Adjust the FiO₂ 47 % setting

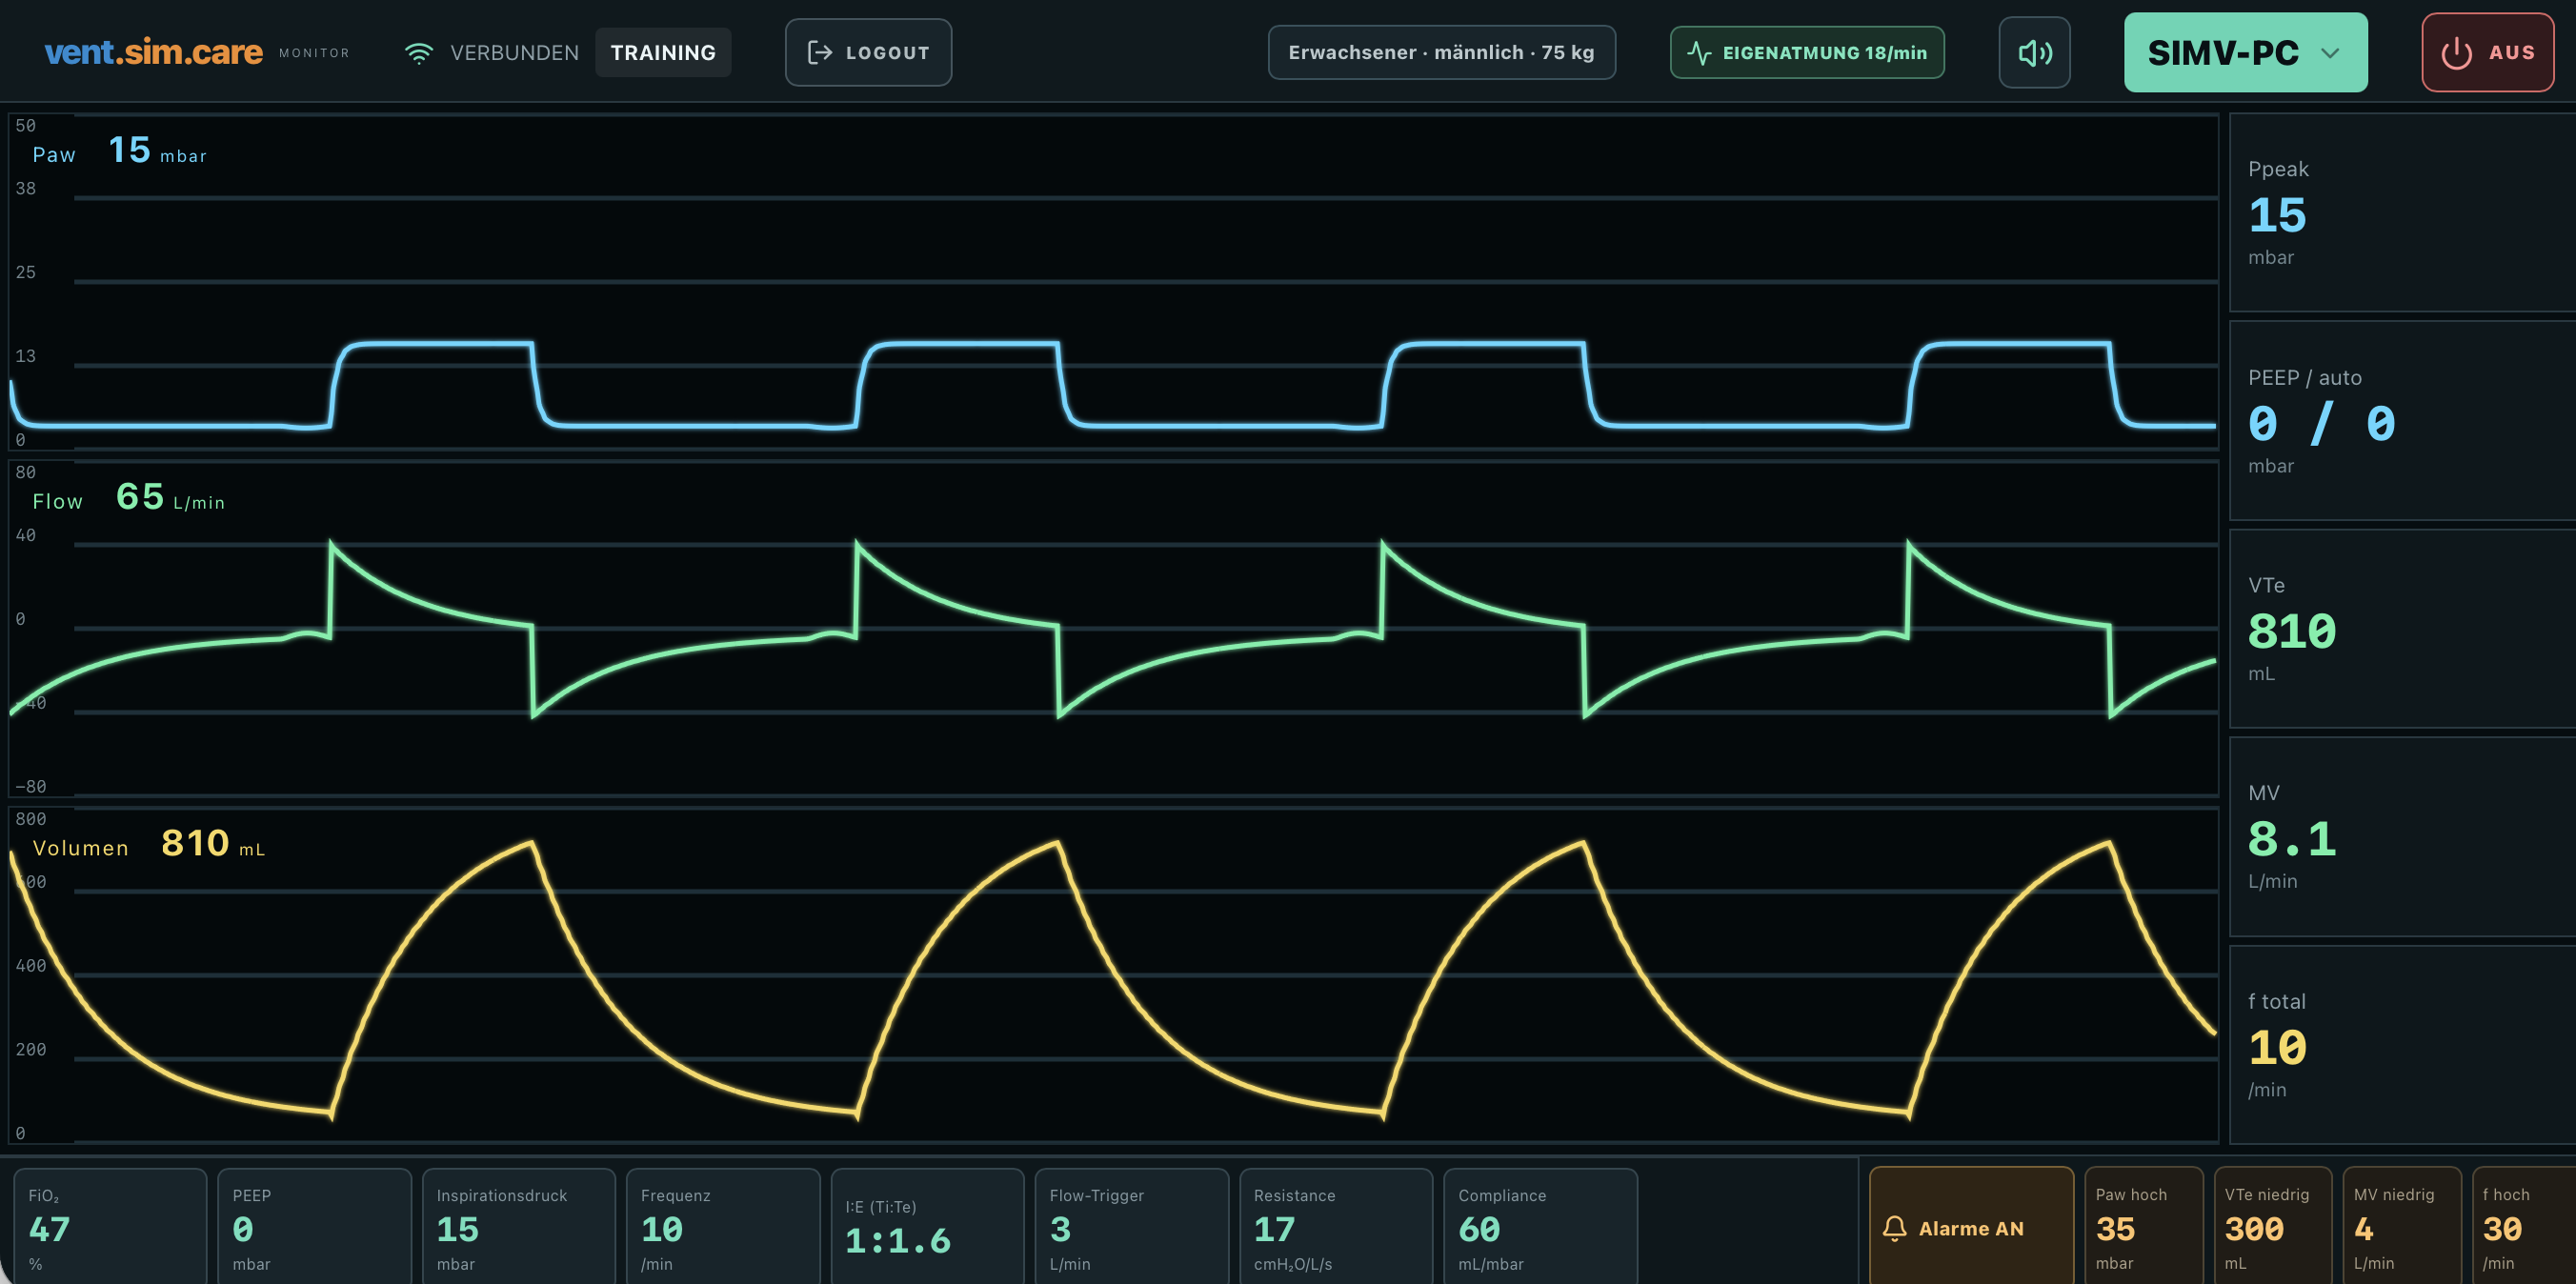110,1227
